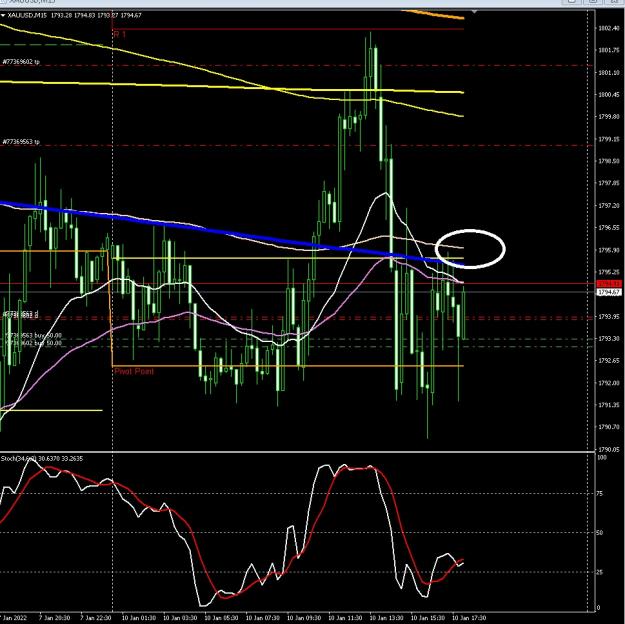Click the 10 Jan 03:30 time label

point(179,618)
